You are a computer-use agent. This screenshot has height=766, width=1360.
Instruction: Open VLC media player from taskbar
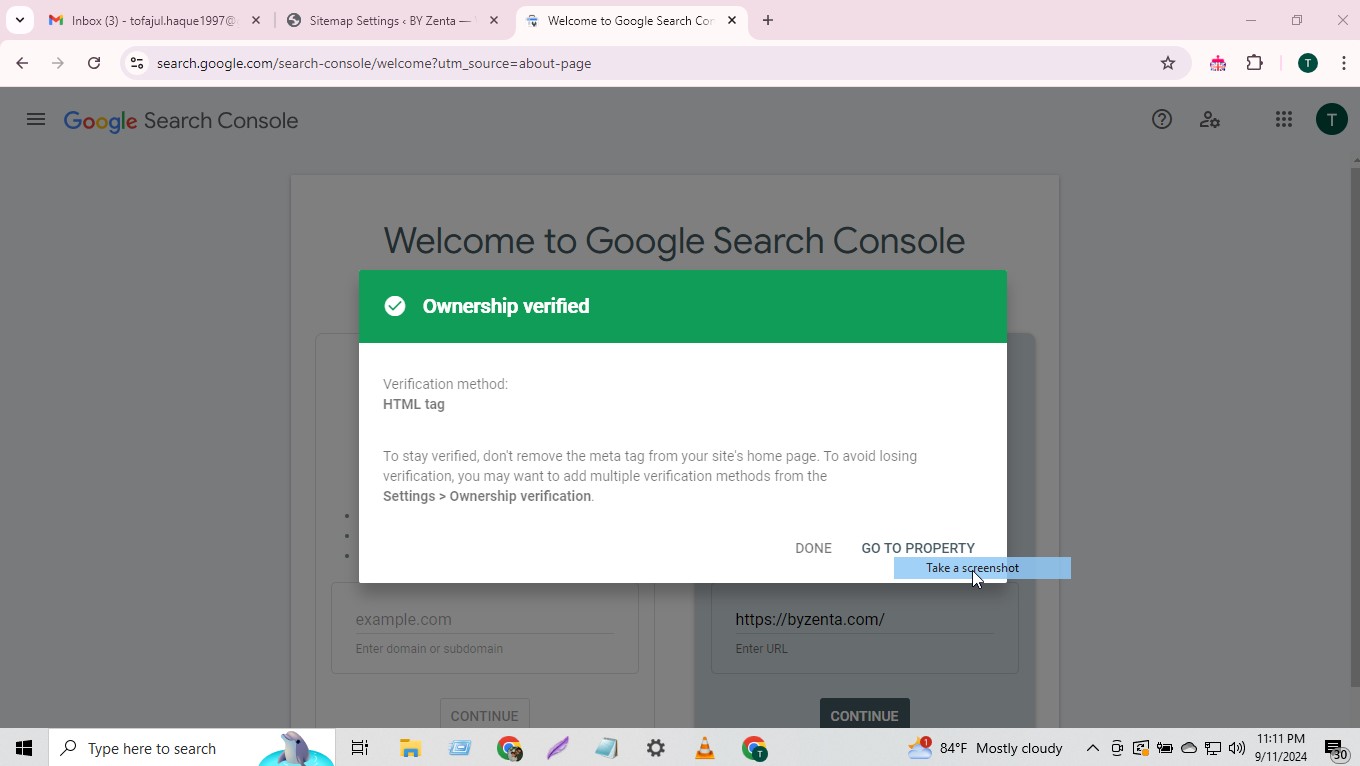click(705, 748)
